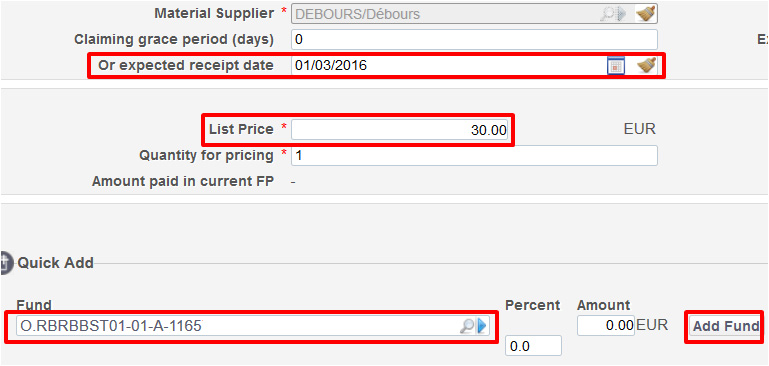Click the Quick Add heading text
This screenshot has width=769, height=366.
[55, 263]
